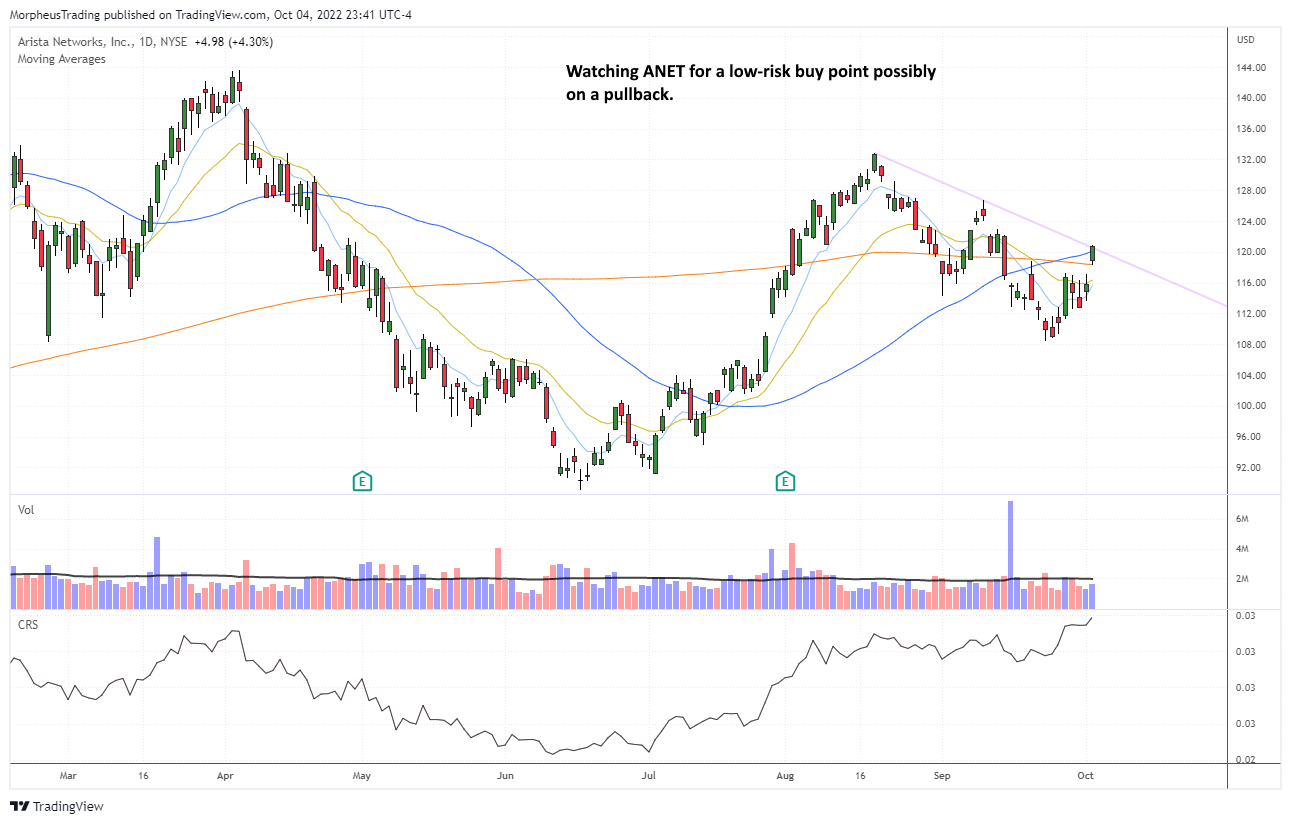Click the 120.00 price axis label
Screen dimensions: 1291x824
tap(1251, 252)
